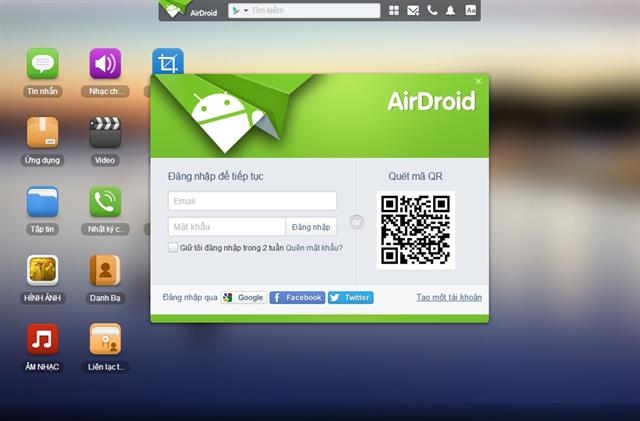Click the AirDroid logo in top toolbar
The image size is (640, 421).
(189, 10)
